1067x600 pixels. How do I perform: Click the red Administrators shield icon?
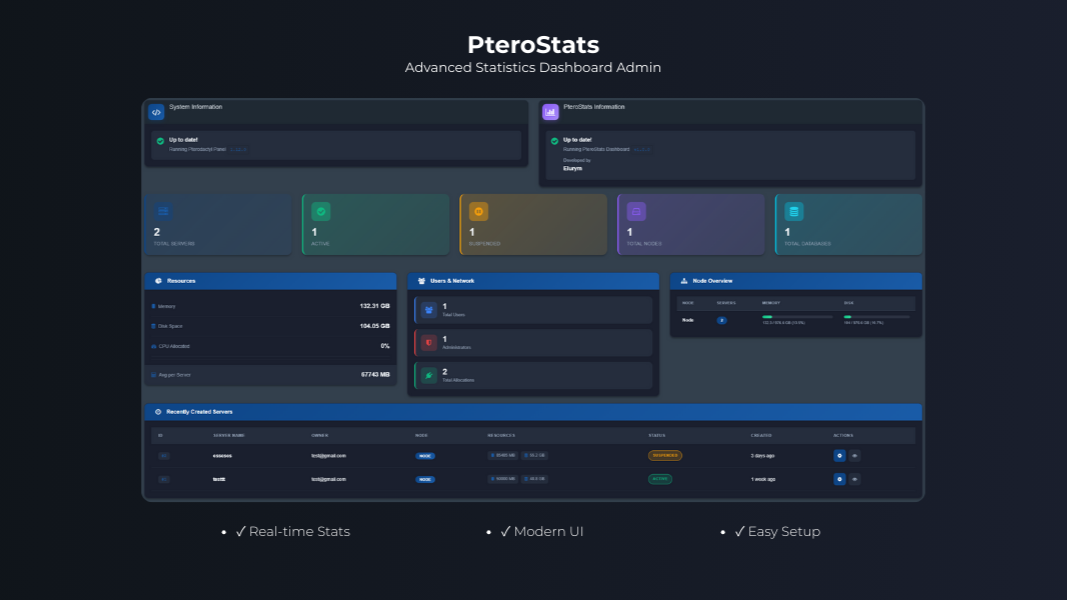[428, 343]
